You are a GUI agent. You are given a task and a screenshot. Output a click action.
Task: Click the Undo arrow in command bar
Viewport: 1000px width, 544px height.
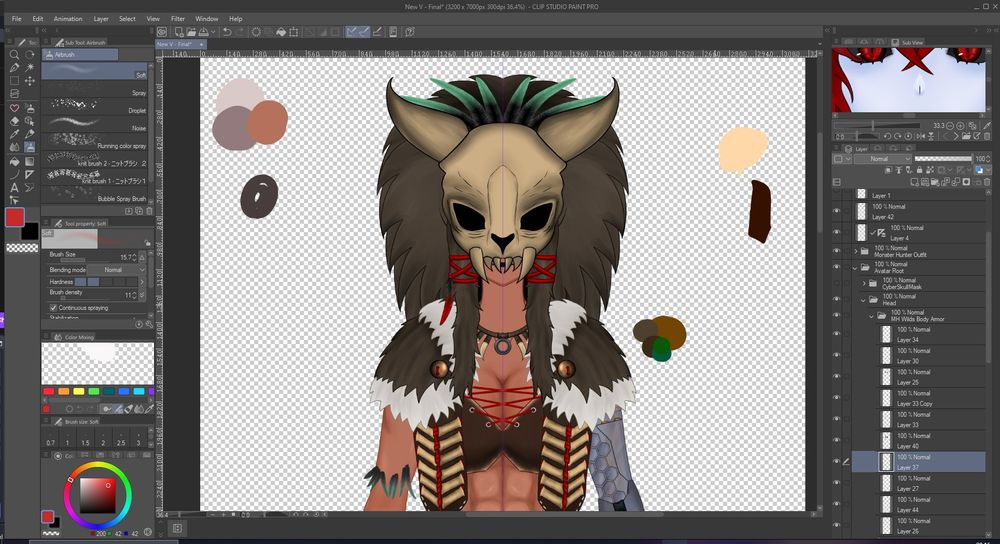[x=227, y=32]
